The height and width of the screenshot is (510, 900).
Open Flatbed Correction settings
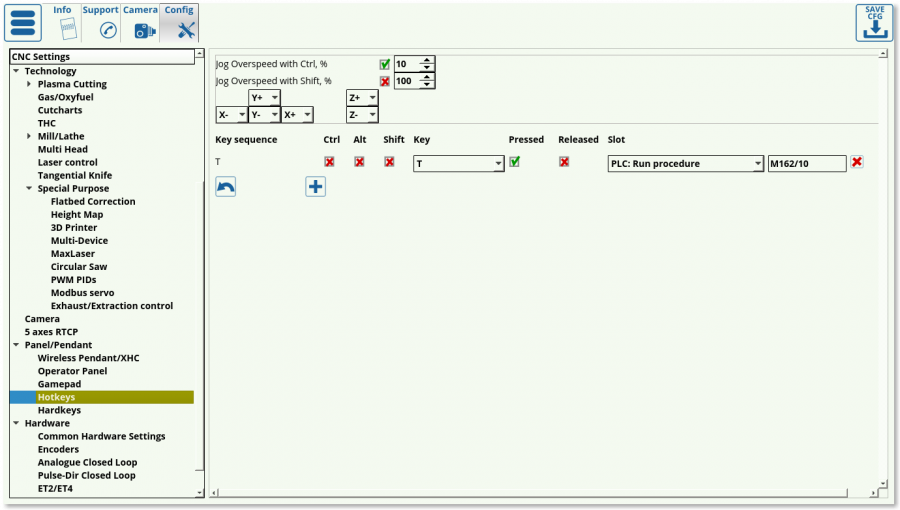93,201
